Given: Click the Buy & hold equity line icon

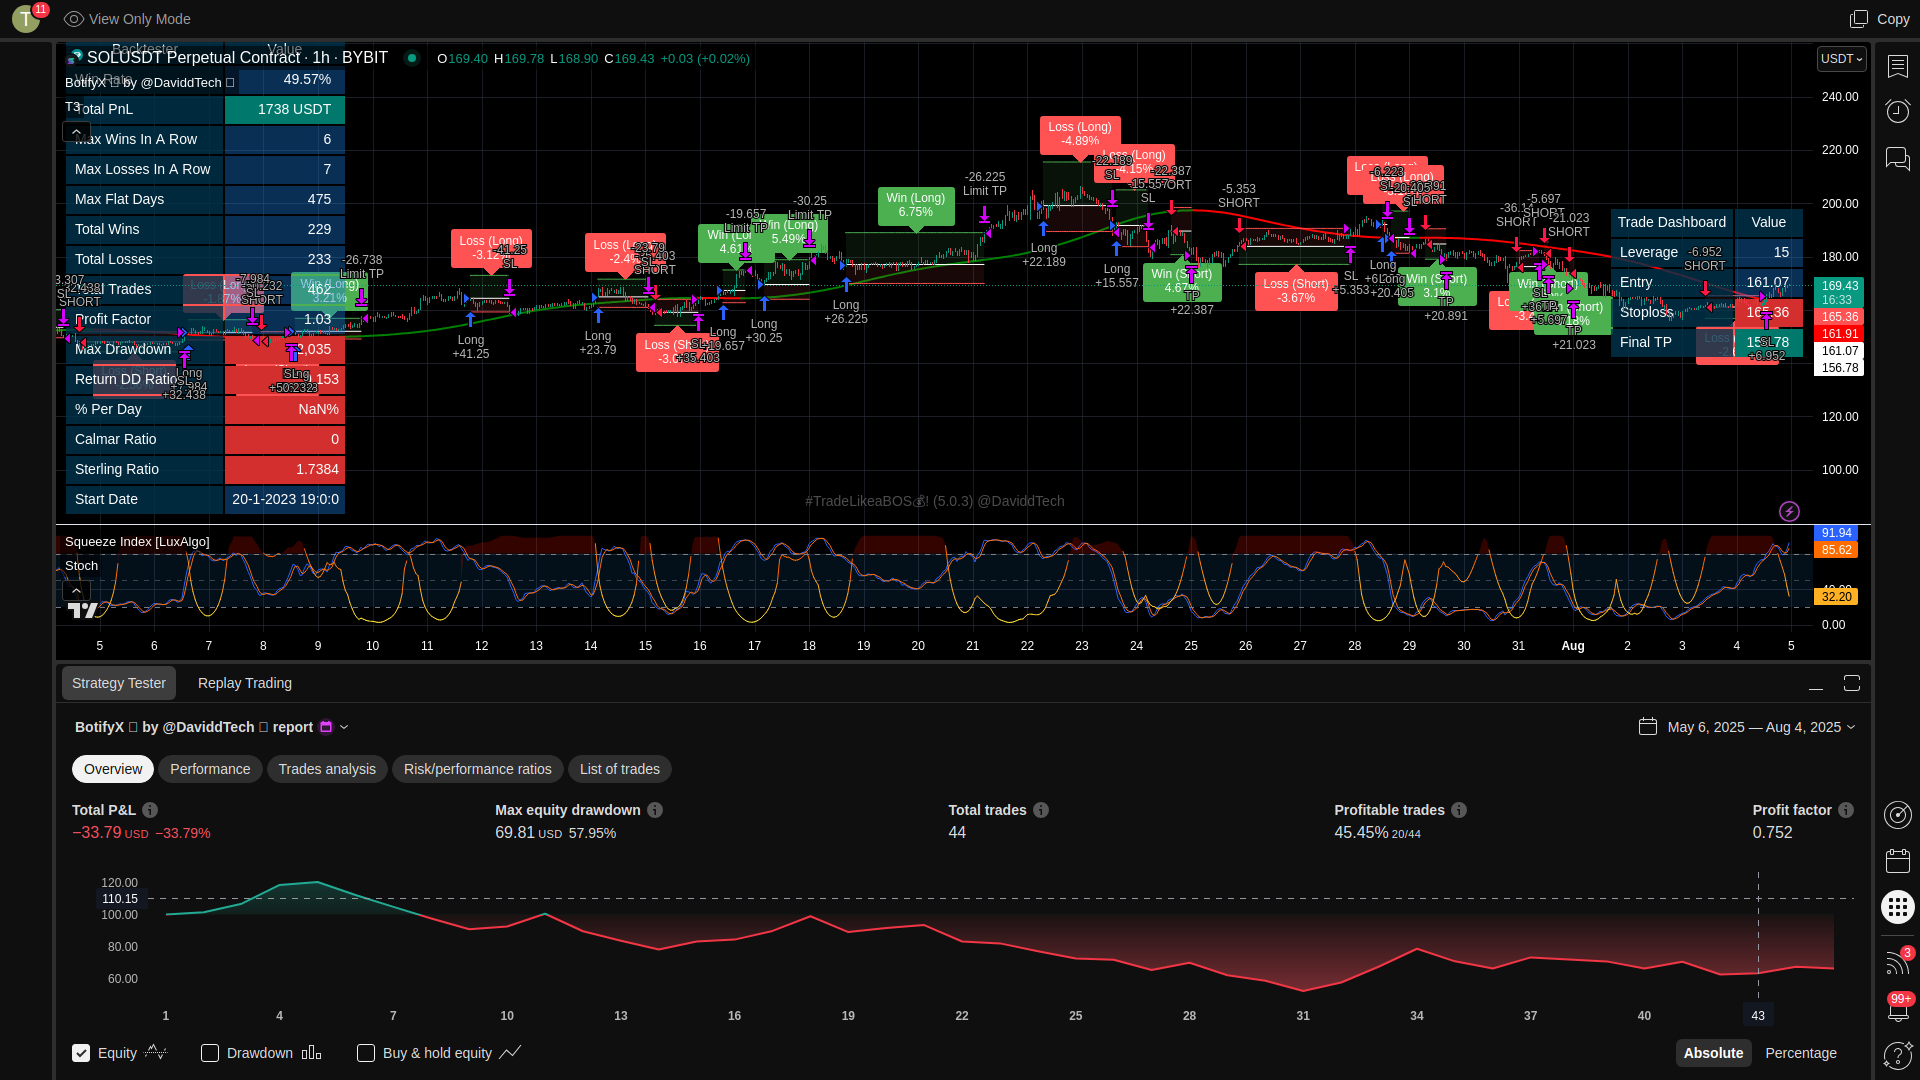Looking at the screenshot, I should tap(510, 1052).
